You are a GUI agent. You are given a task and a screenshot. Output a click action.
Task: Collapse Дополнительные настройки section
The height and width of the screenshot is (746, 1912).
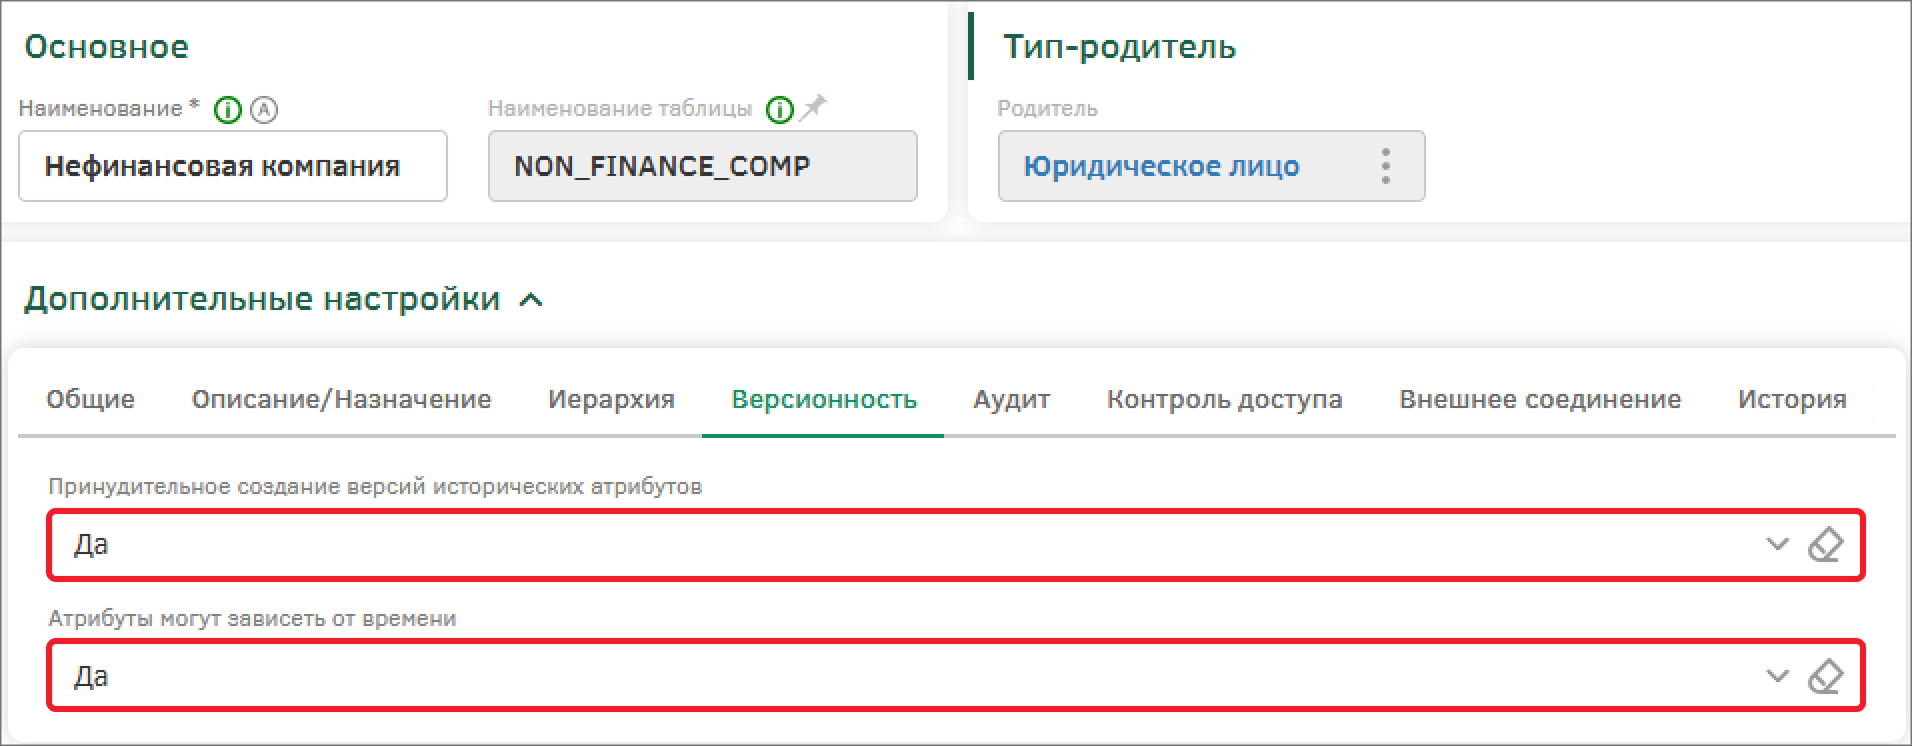pyautogui.click(x=532, y=299)
